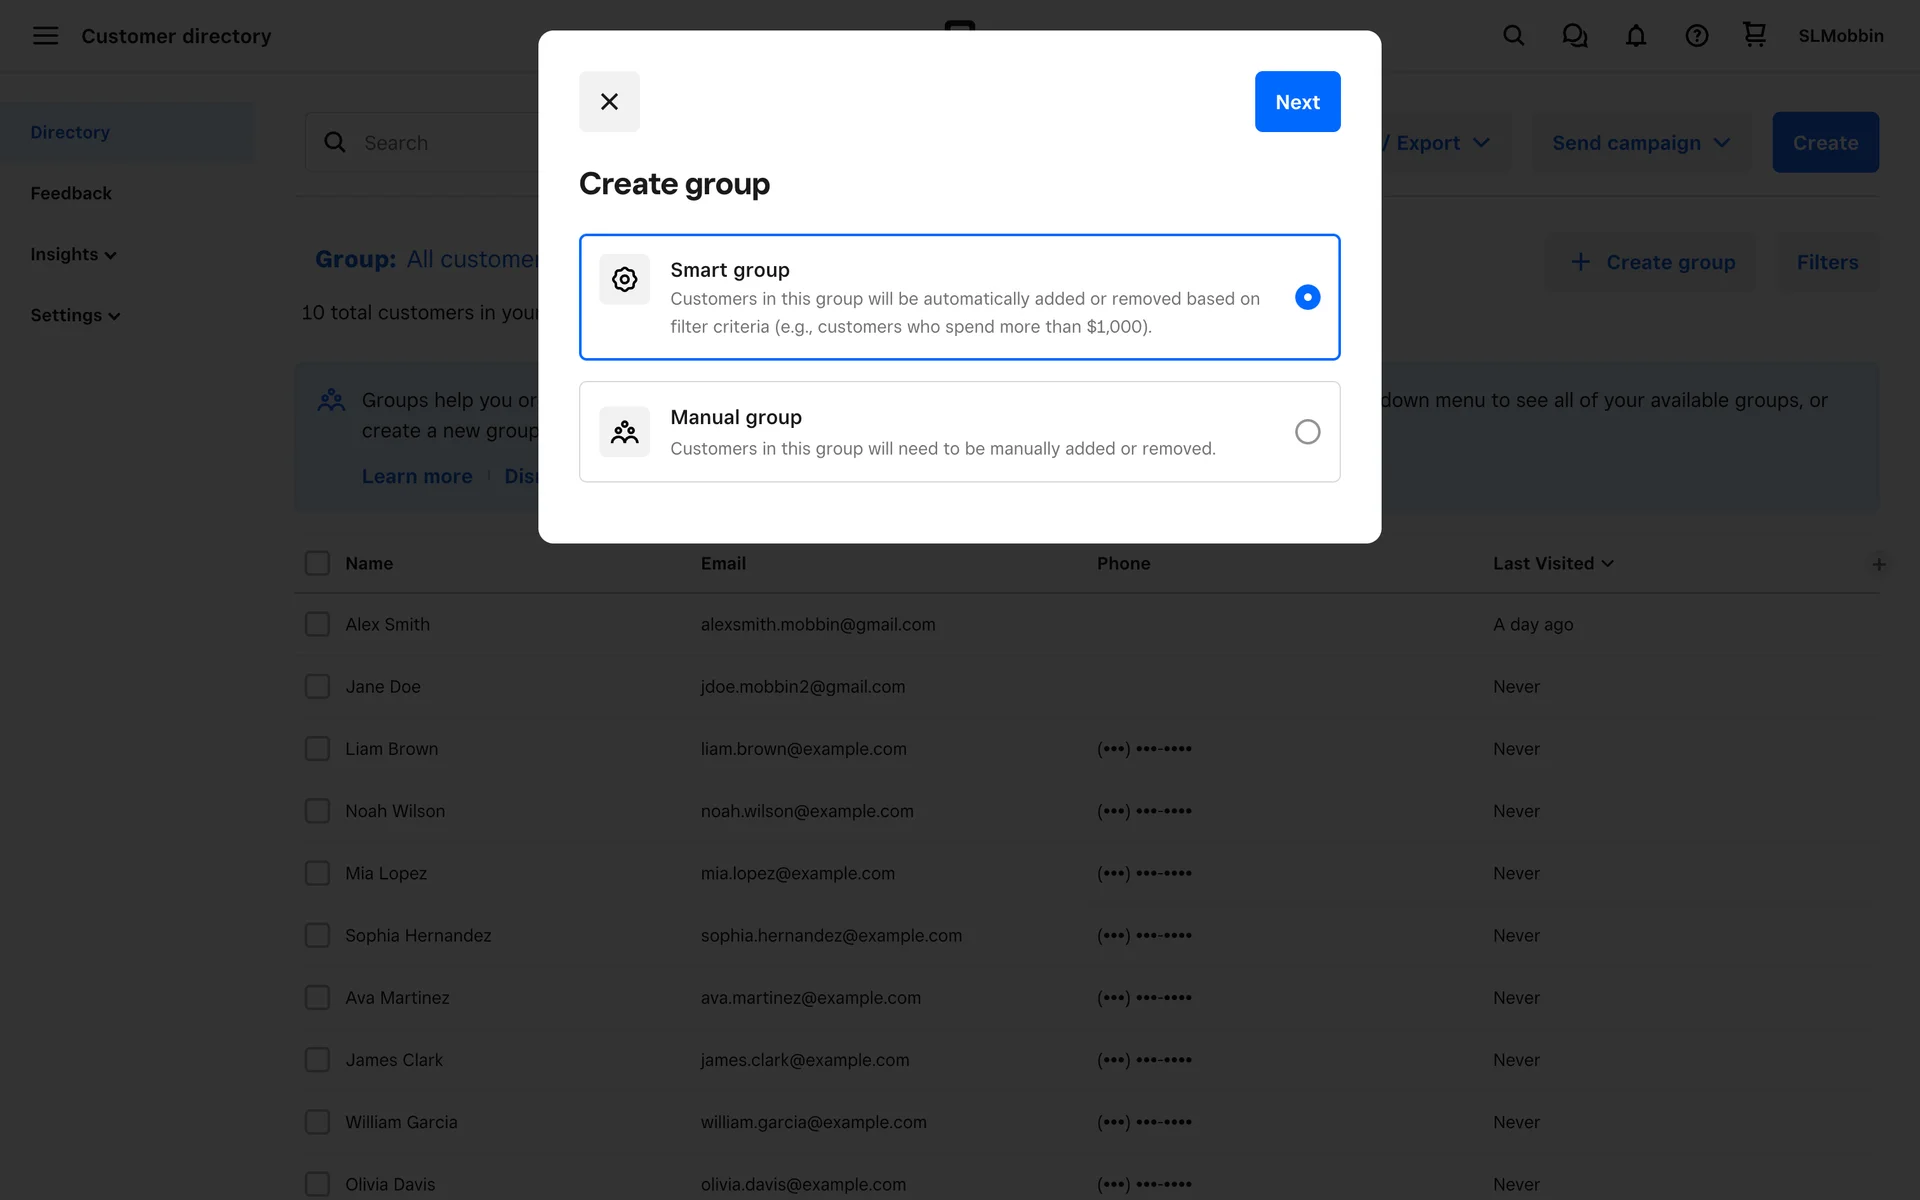Open the notifications bell
The width and height of the screenshot is (1920, 1200).
[1635, 36]
